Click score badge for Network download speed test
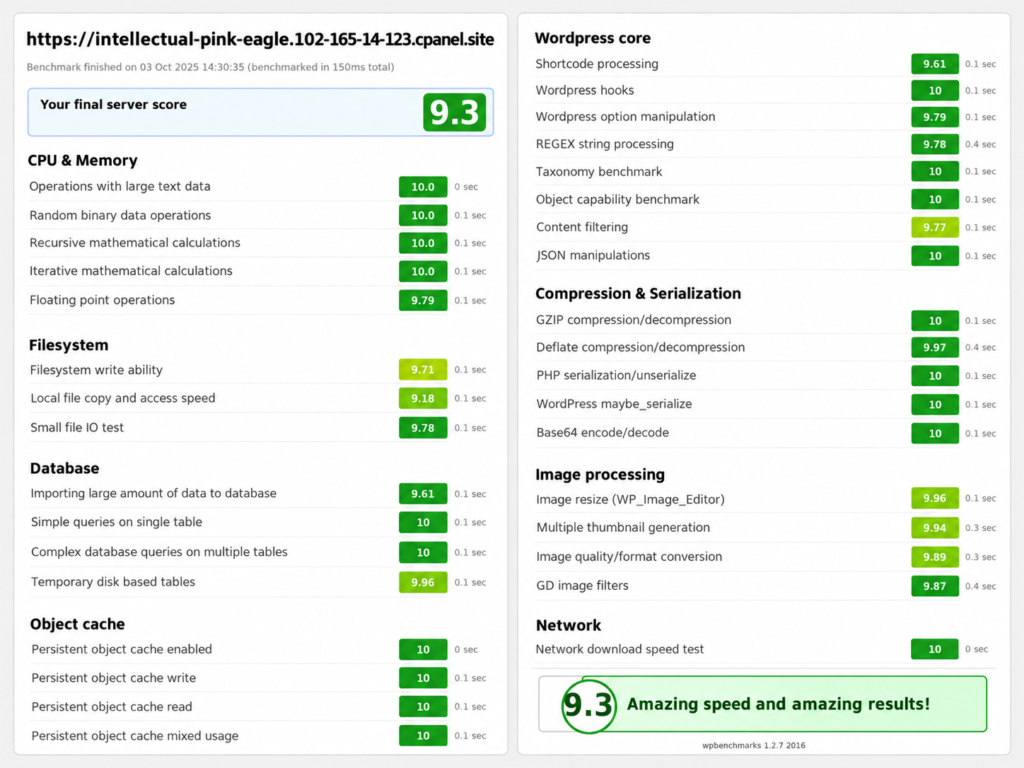The width and height of the screenshot is (1024, 768). pos(935,649)
